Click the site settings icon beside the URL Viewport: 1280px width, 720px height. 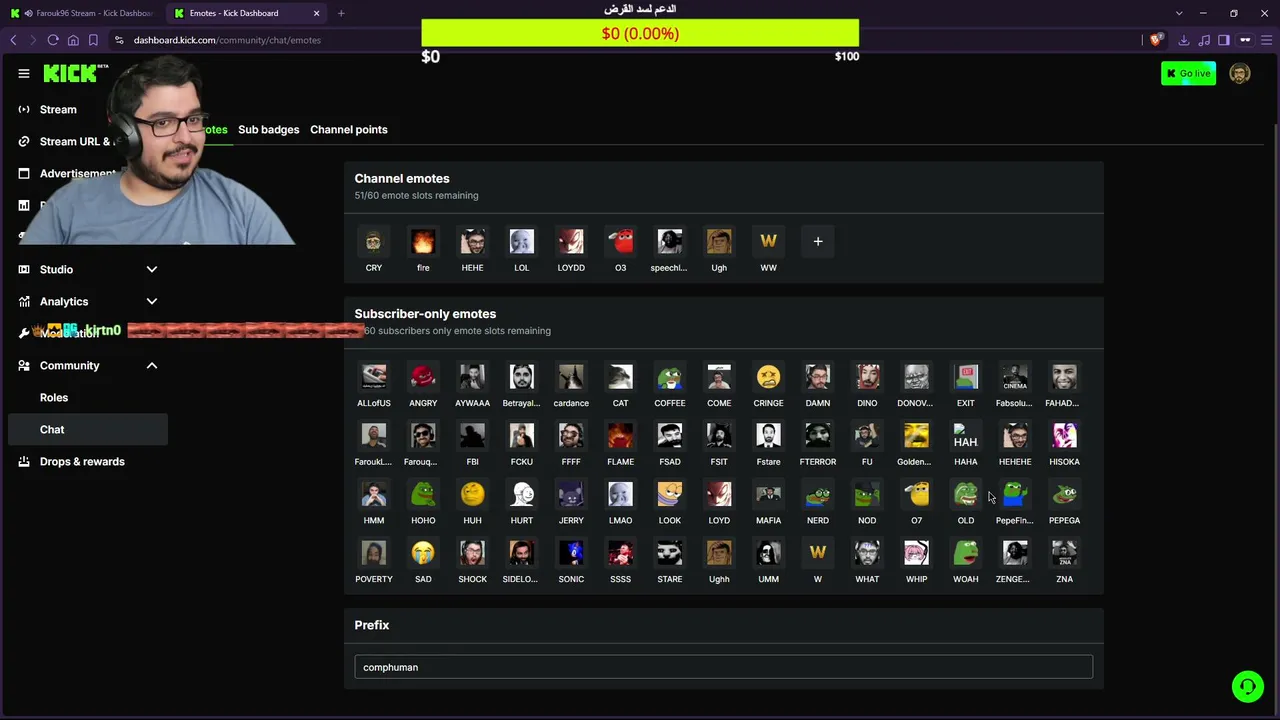point(119,40)
